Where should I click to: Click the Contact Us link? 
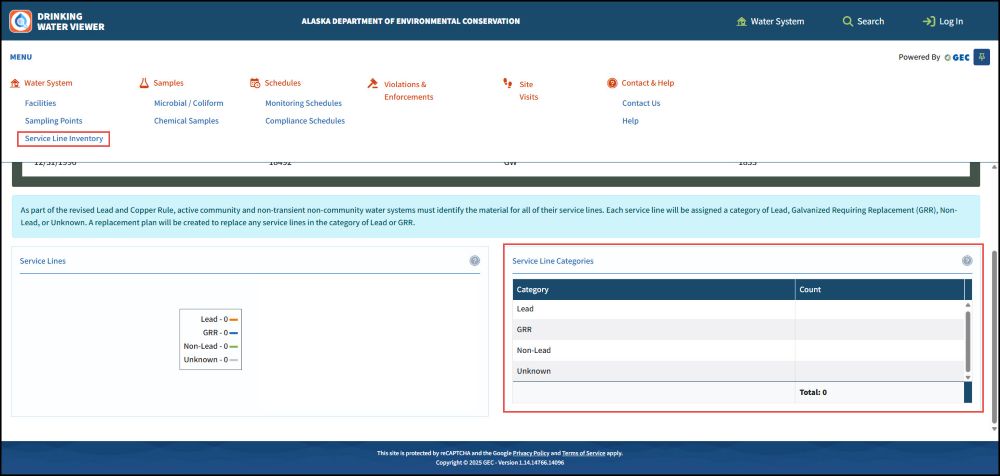(x=641, y=103)
